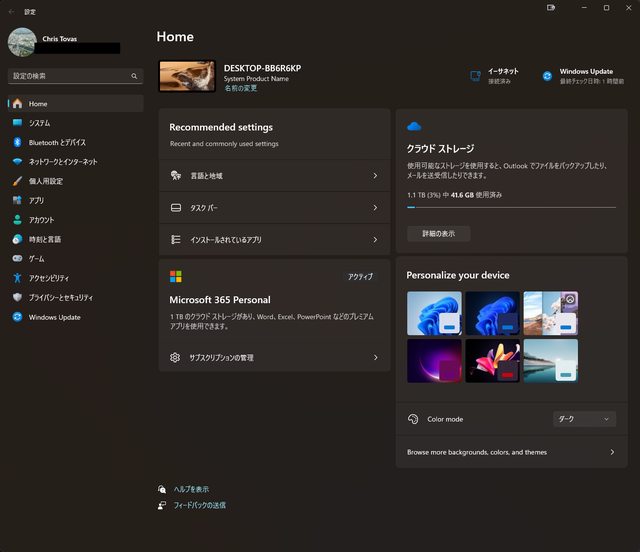
Task: Go to 時刻と言語 in the sidebar
Action: [45, 240]
